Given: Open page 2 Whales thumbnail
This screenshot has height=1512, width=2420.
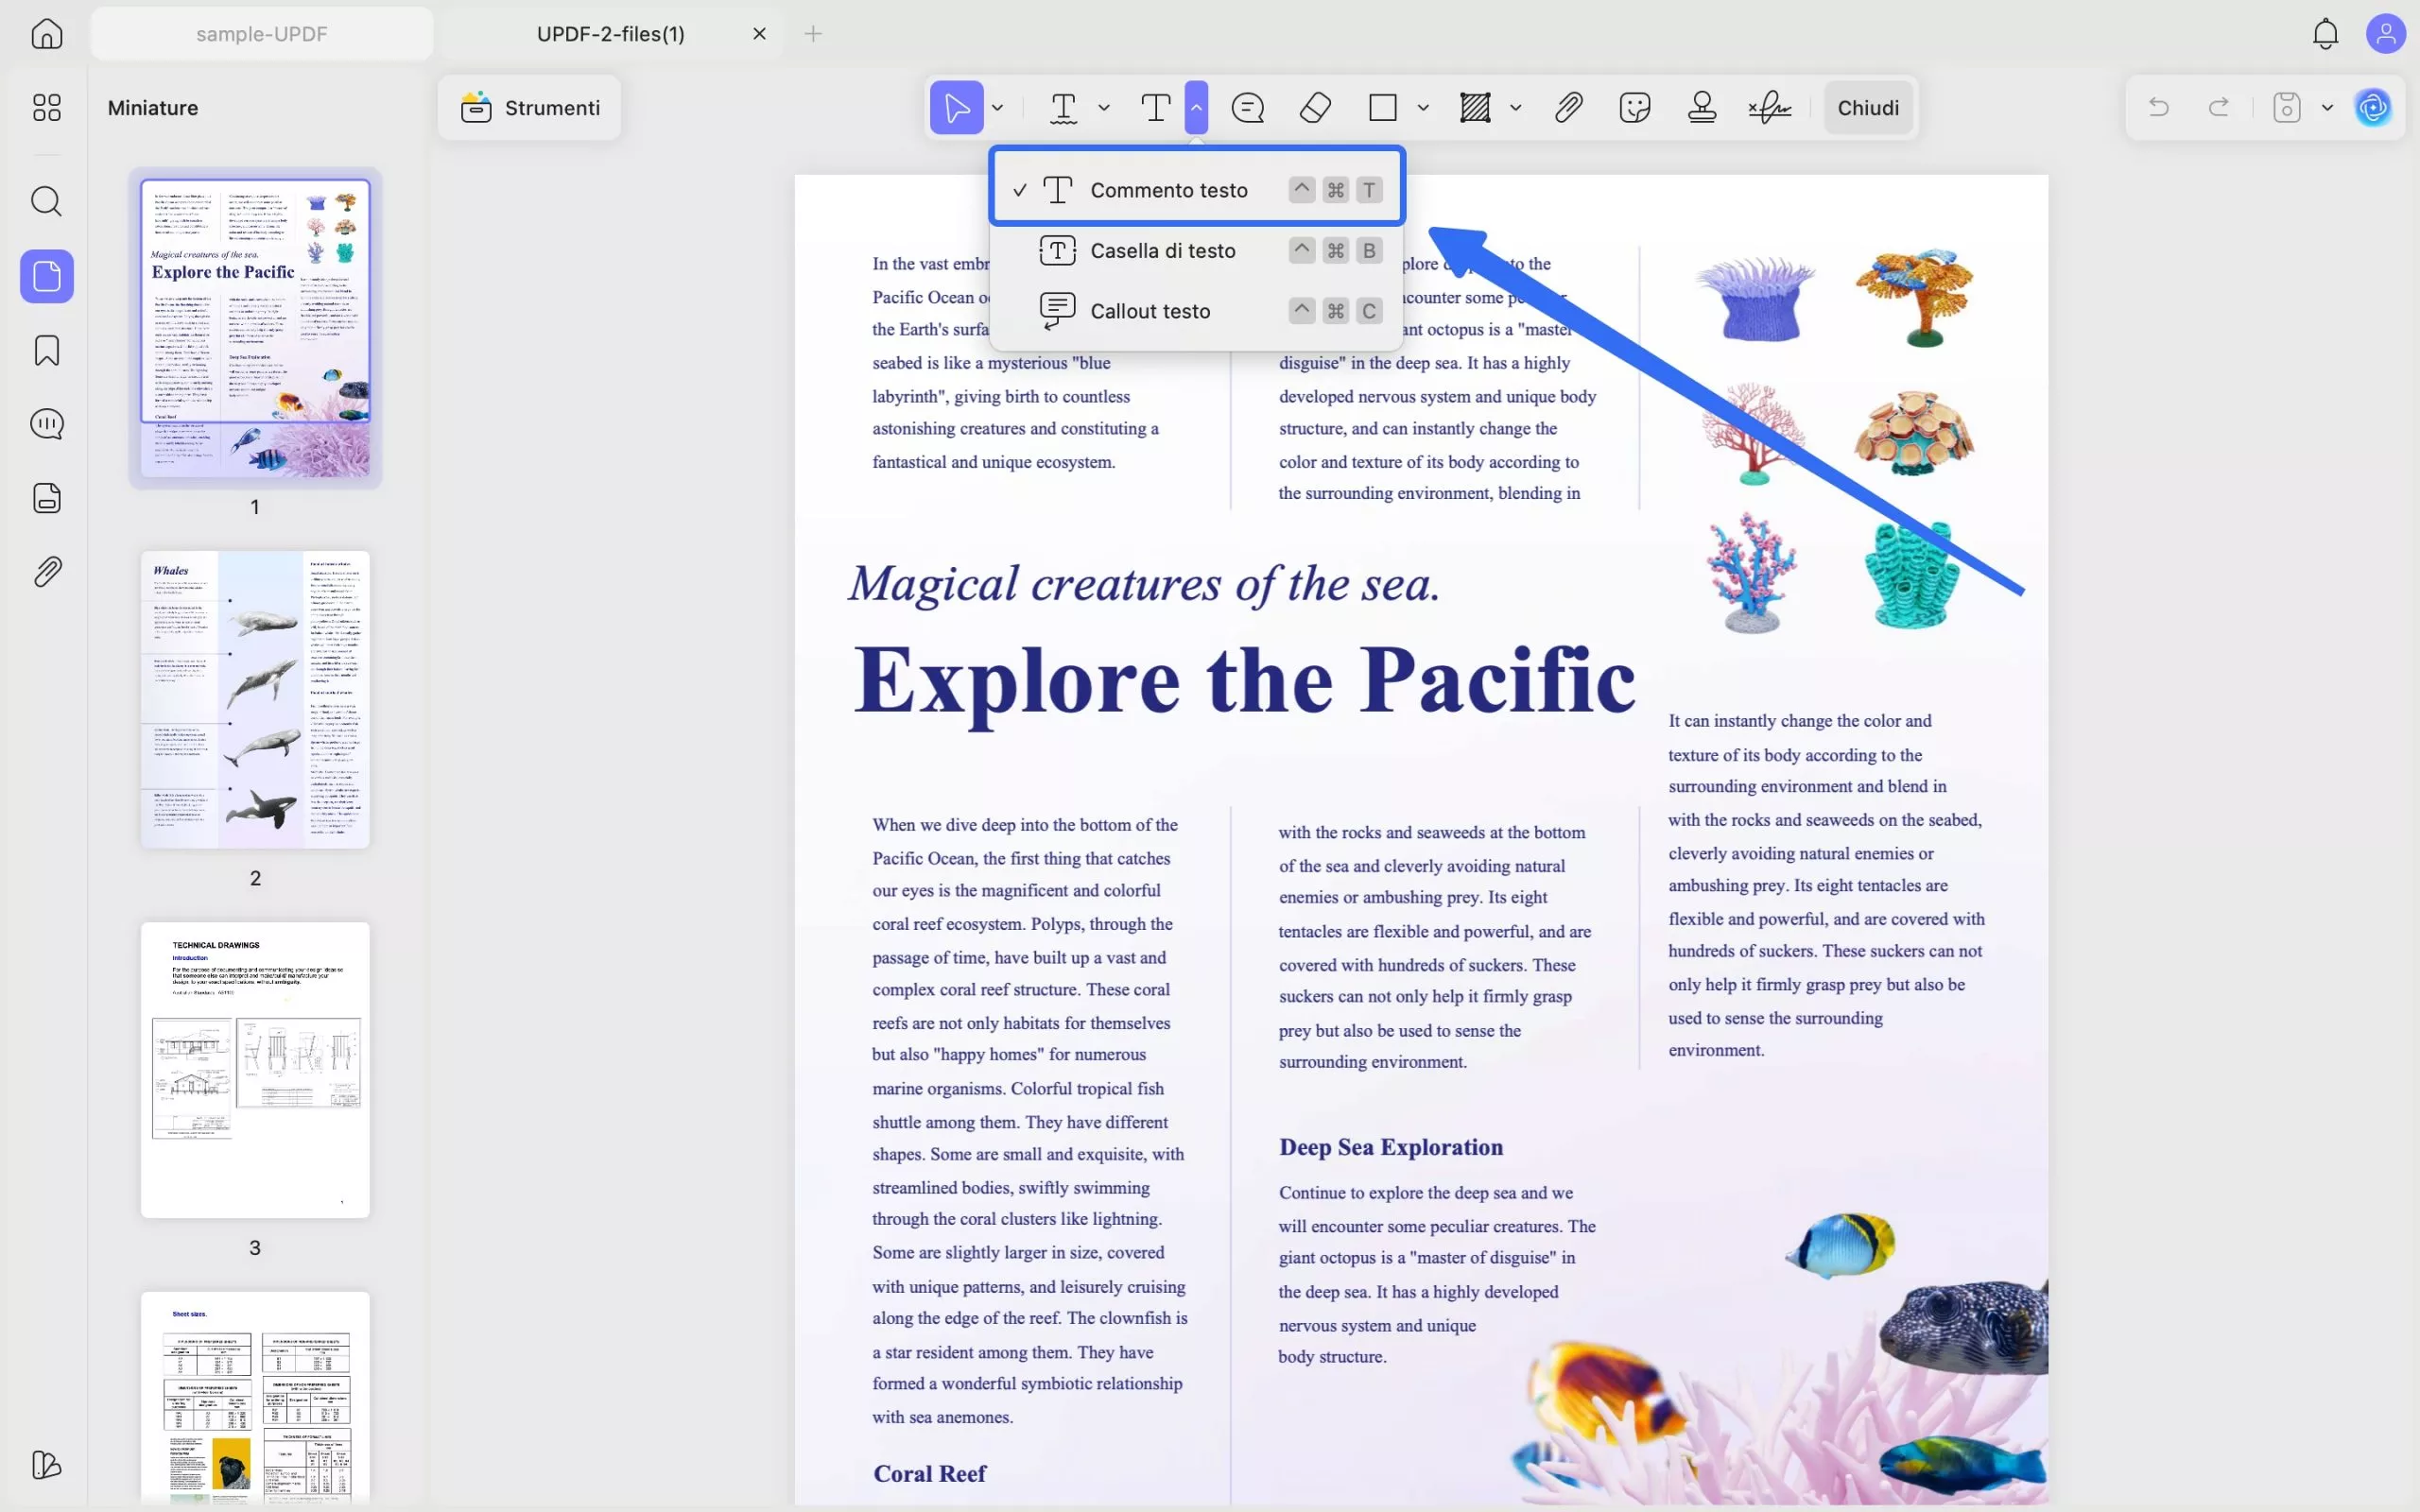Looking at the screenshot, I should (x=255, y=699).
